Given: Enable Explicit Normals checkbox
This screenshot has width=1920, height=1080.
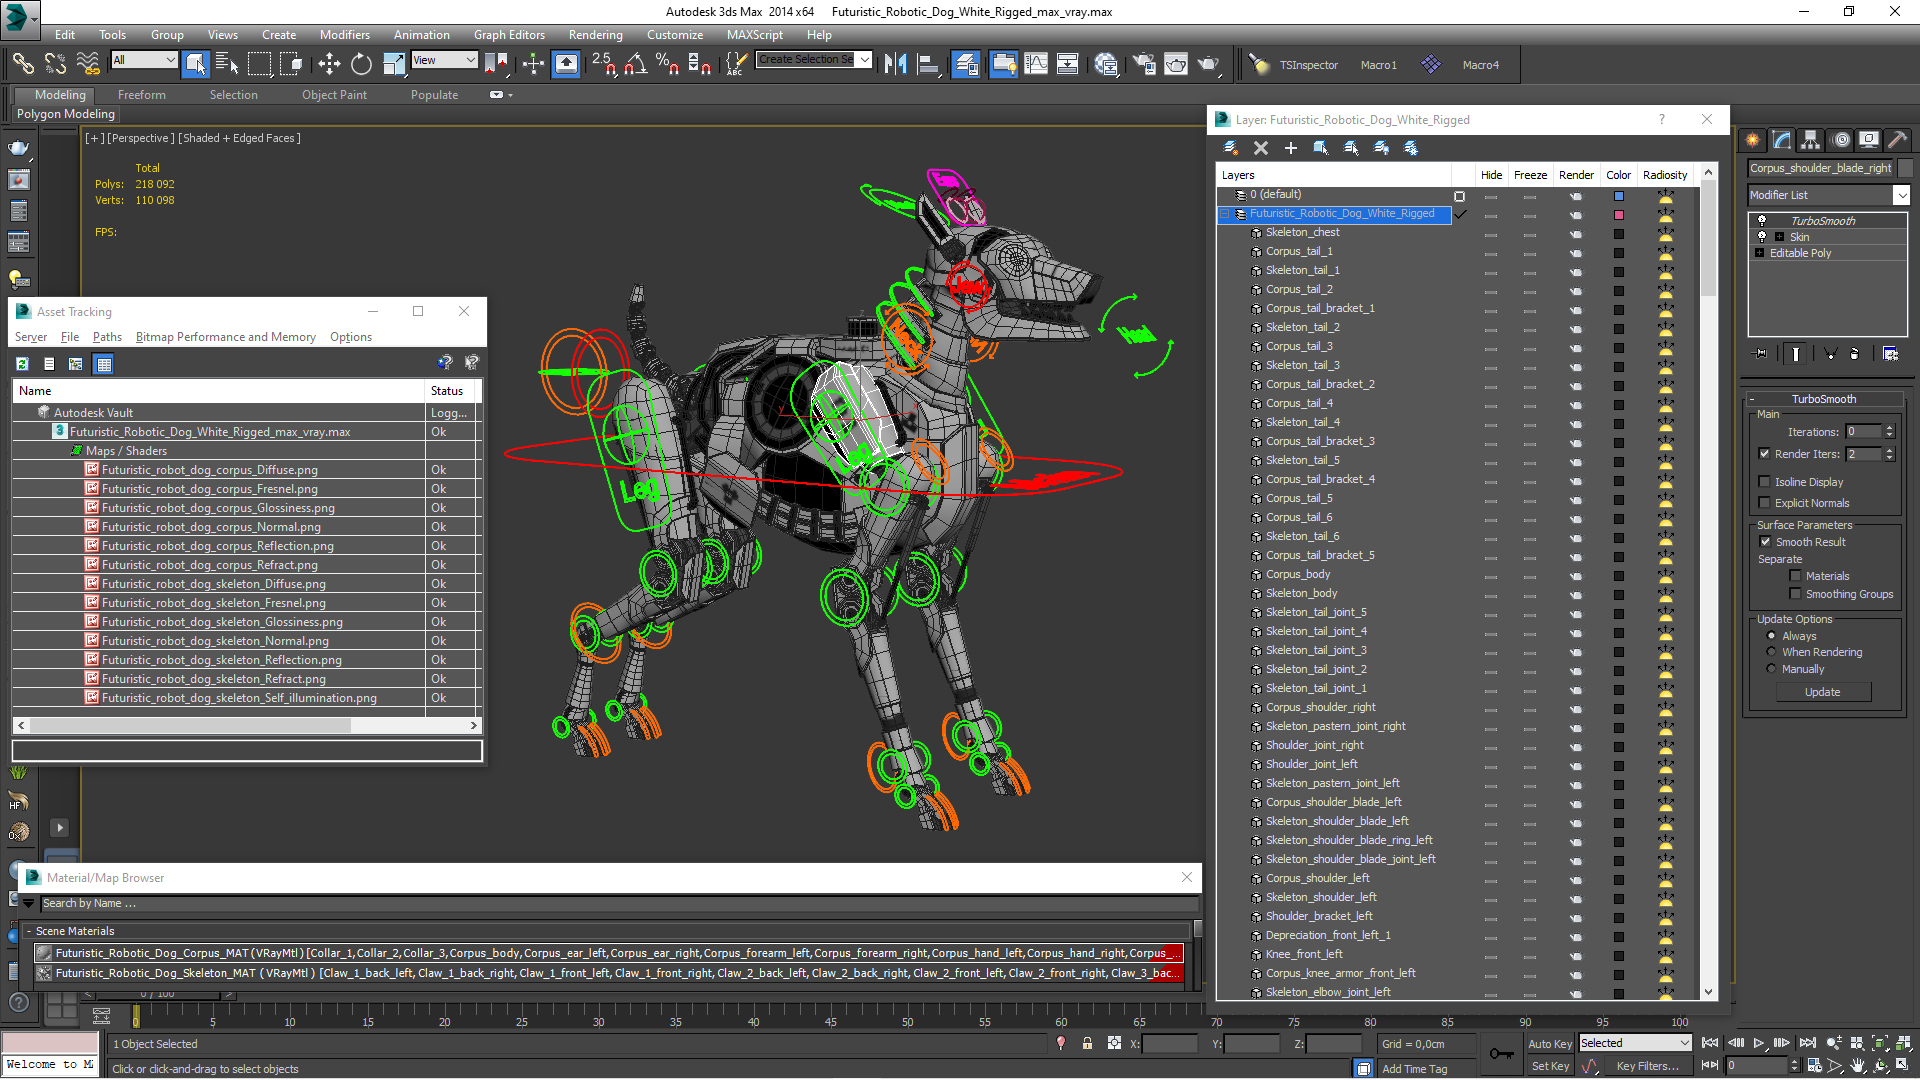Looking at the screenshot, I should [x=1764, y=502].
